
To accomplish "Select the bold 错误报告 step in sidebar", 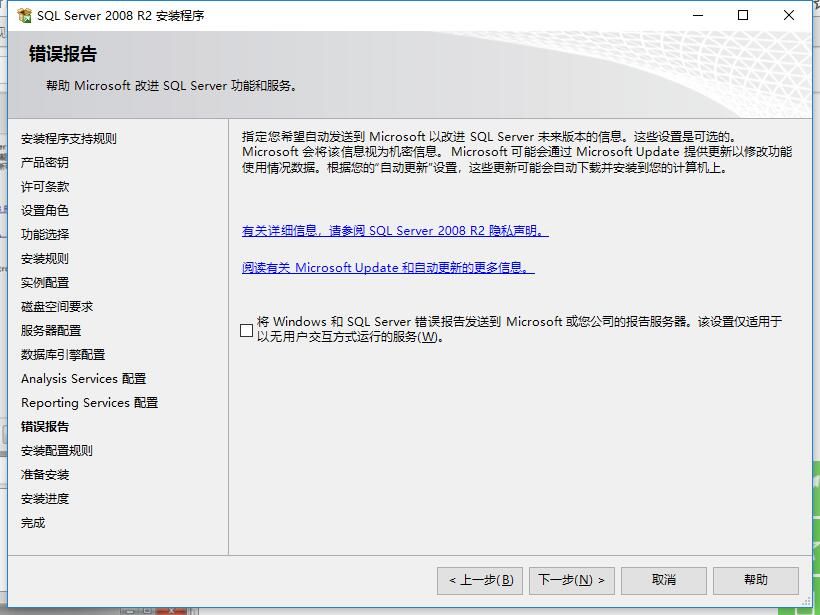I will (44, 427).
